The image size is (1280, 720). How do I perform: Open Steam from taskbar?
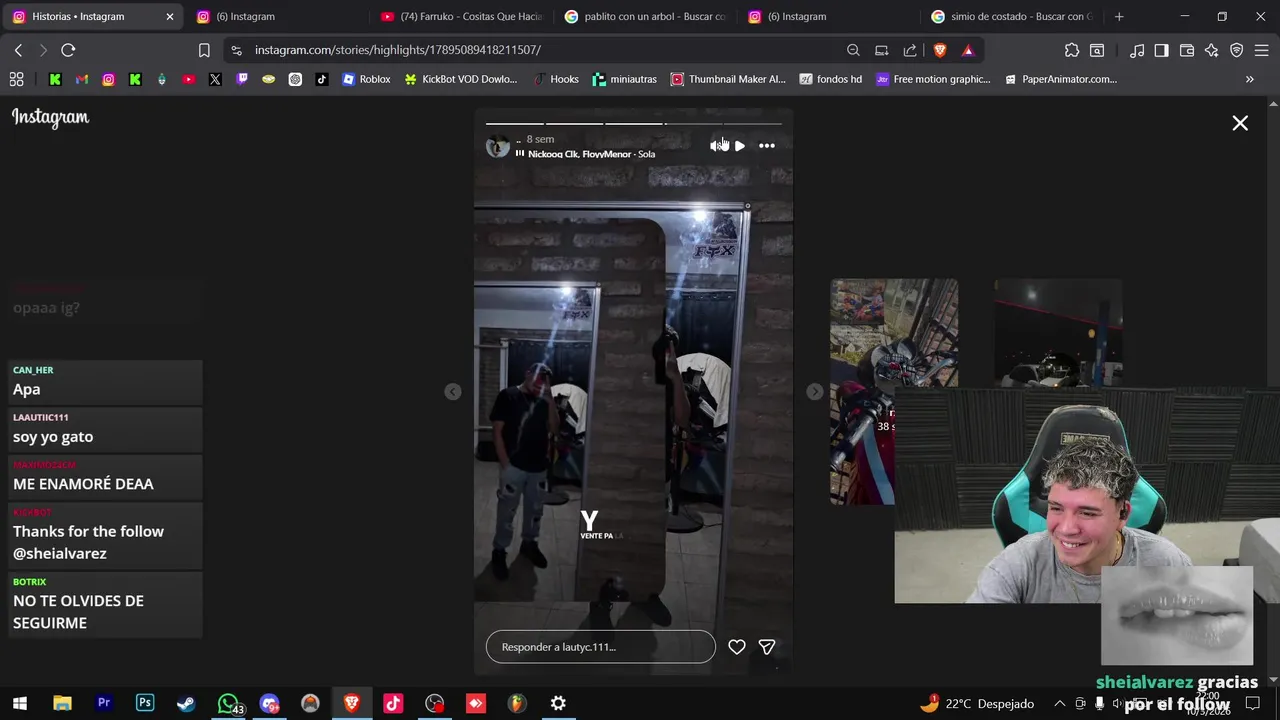click(x=186, y=704)
